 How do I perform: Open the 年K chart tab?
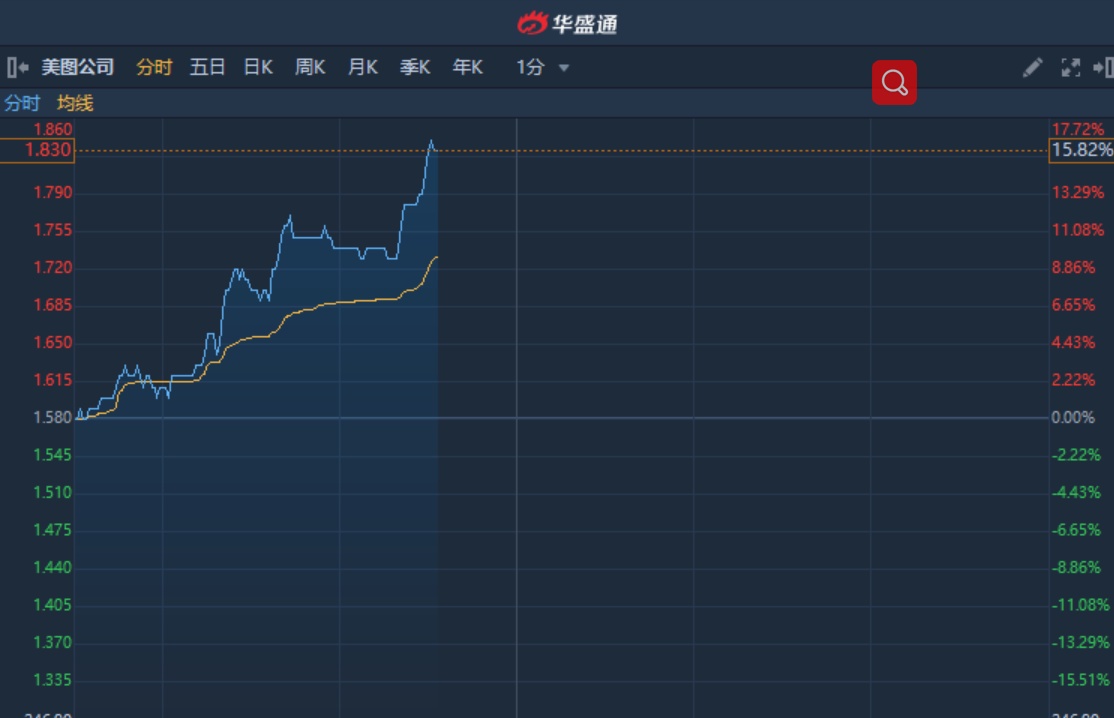click(467, 67)
